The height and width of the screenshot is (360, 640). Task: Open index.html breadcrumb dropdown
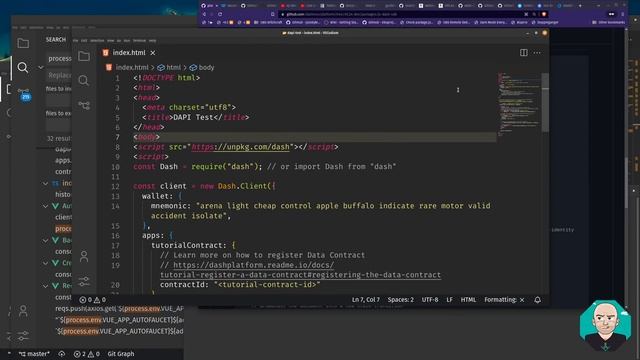132,67
